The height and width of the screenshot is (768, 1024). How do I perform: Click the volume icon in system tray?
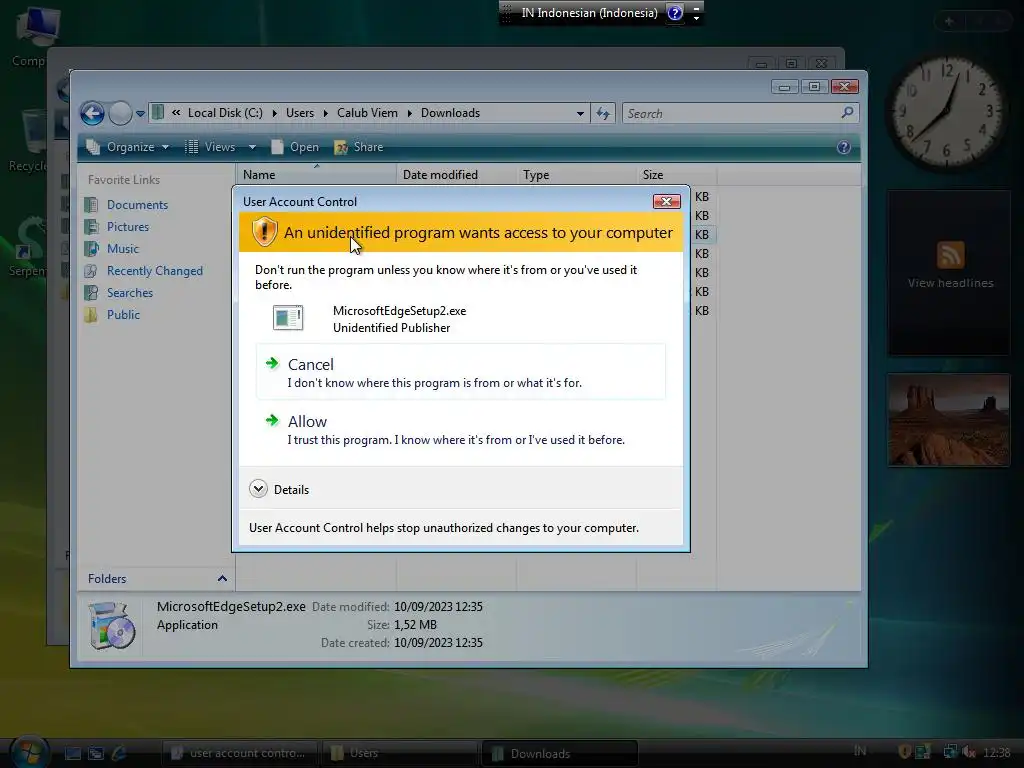pyautogui.click(x=969, y=752)
